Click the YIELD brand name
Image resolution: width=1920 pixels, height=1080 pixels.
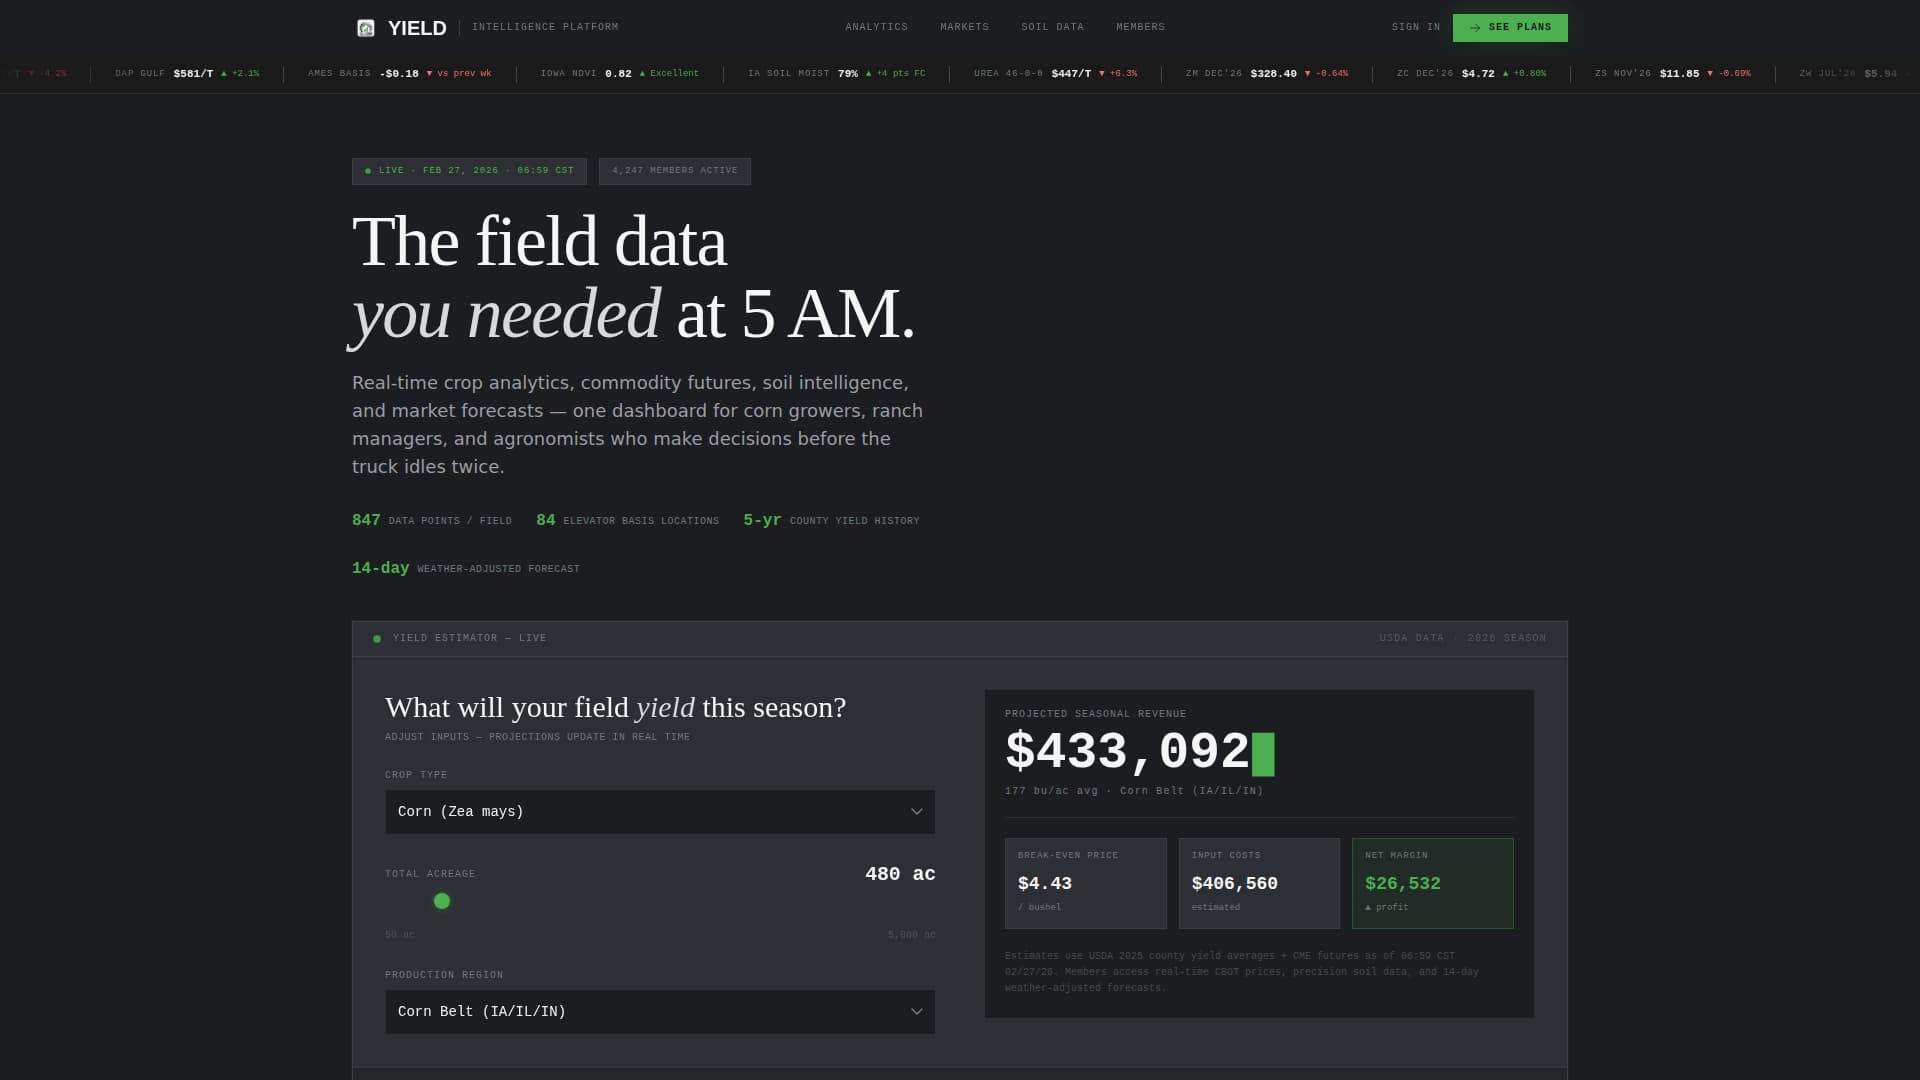[417, 28]
